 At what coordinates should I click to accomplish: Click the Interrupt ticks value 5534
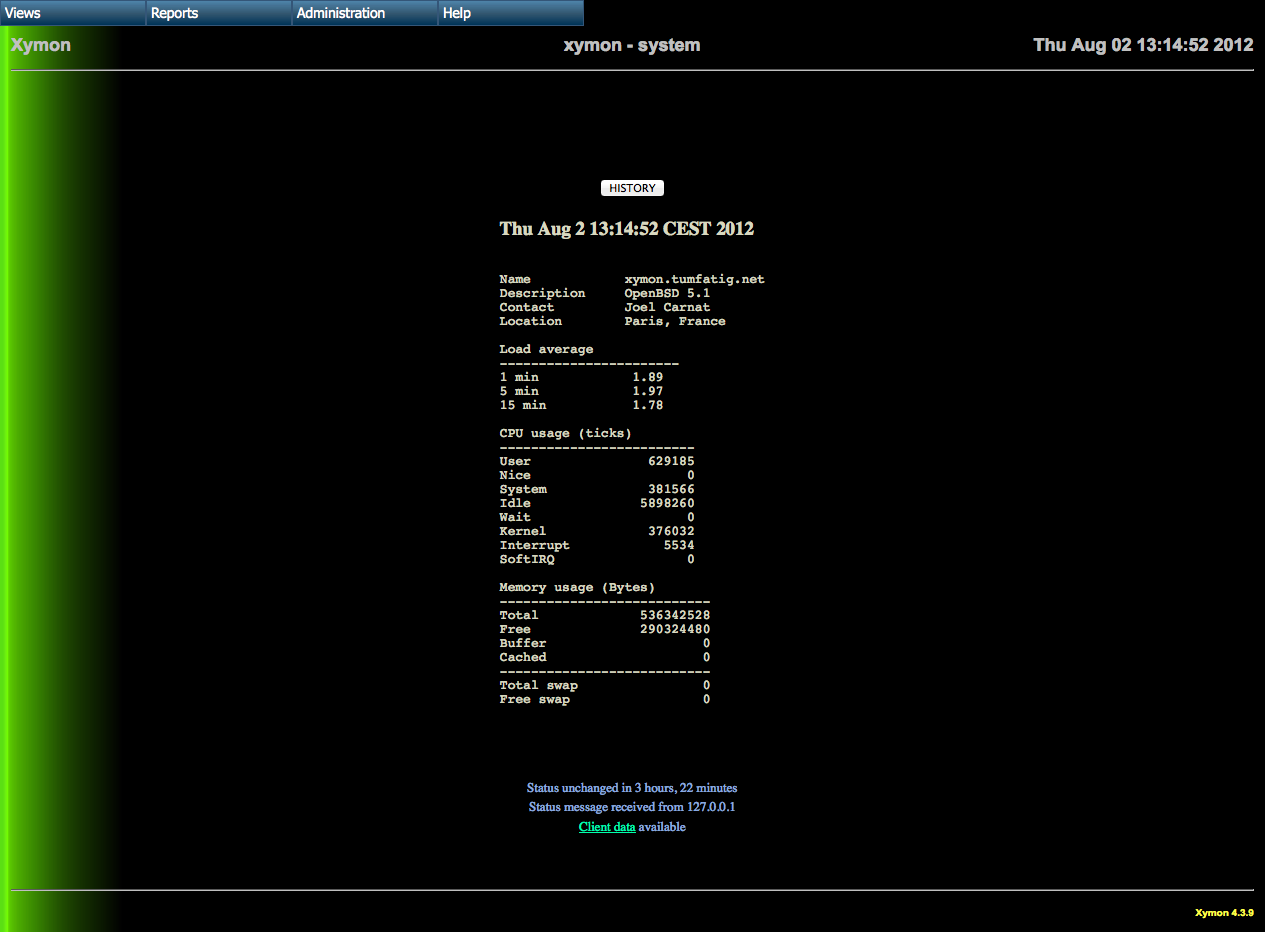click(x=679, y=545)
